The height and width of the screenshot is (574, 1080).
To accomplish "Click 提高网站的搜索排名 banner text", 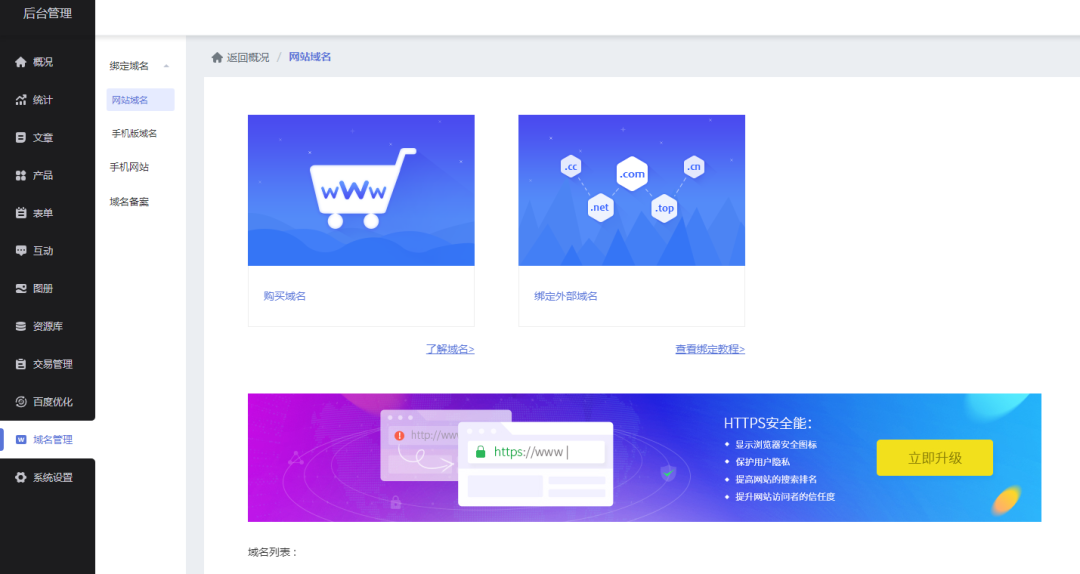I will (776, 480).
